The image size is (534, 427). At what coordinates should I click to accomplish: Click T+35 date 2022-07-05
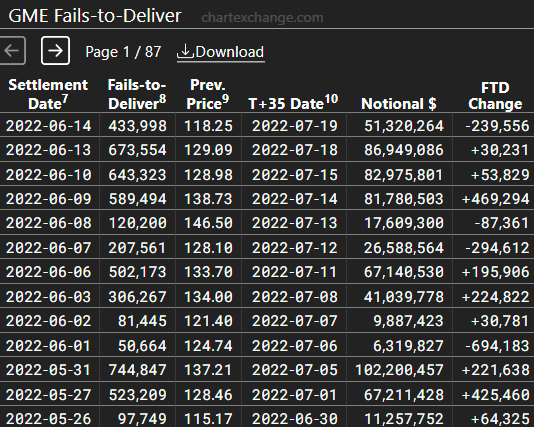coord(295,370)
